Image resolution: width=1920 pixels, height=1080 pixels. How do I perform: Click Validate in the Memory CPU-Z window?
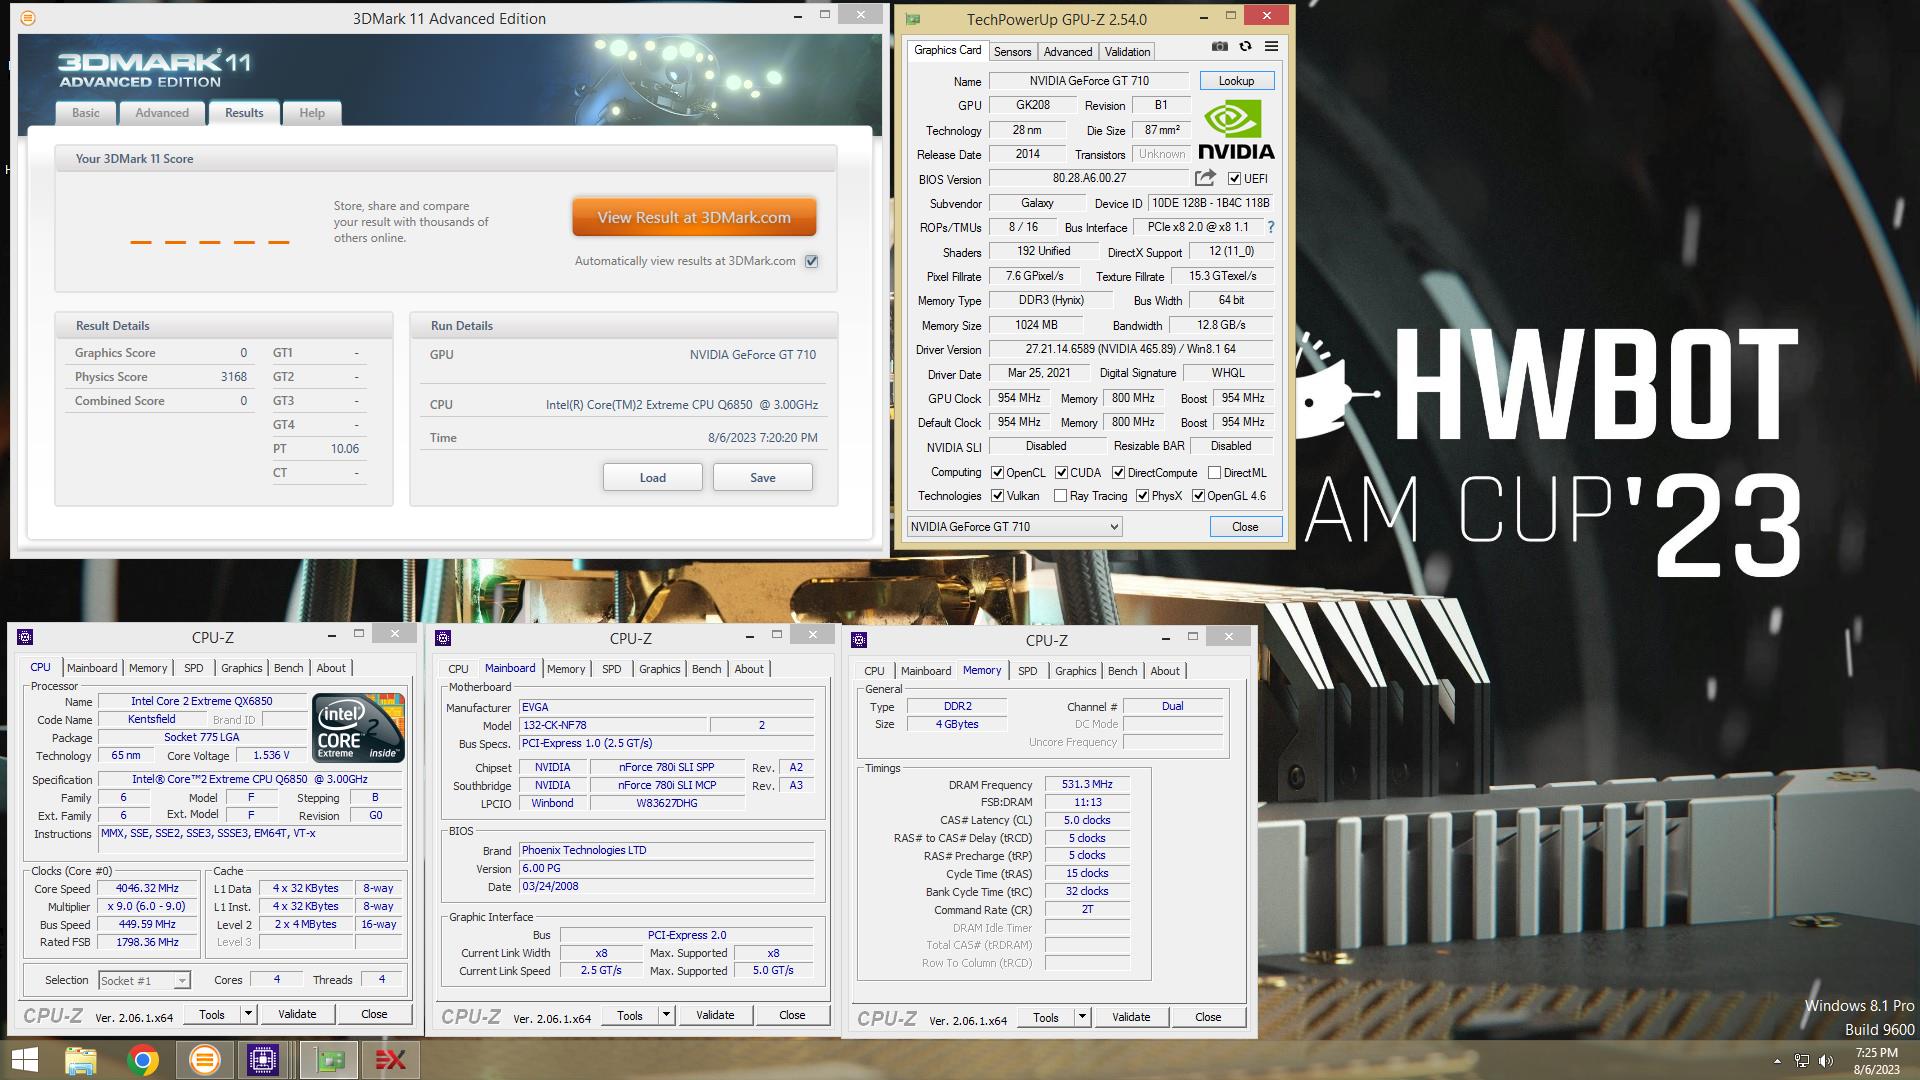1131,1017
